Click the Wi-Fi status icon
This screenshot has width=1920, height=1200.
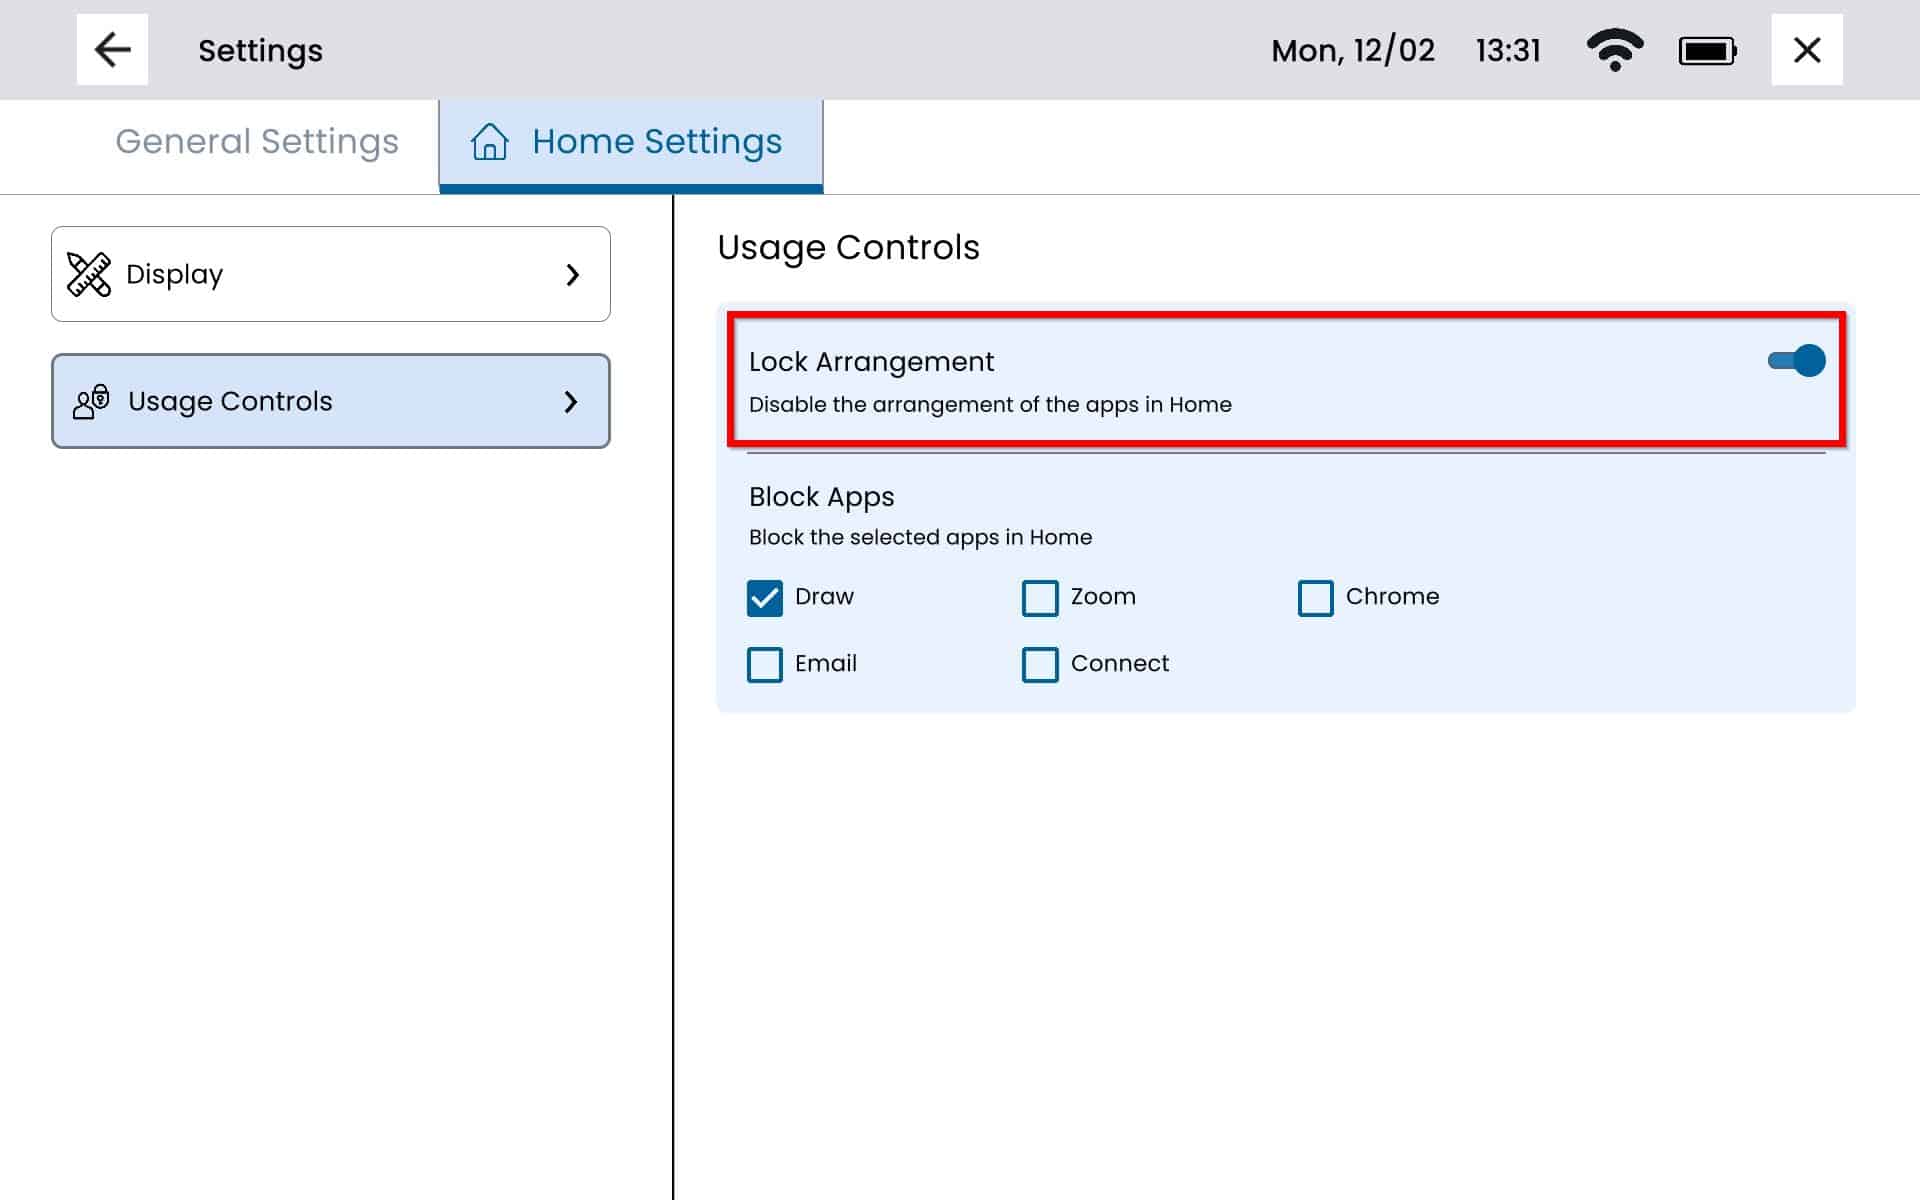click(1614, 50)
